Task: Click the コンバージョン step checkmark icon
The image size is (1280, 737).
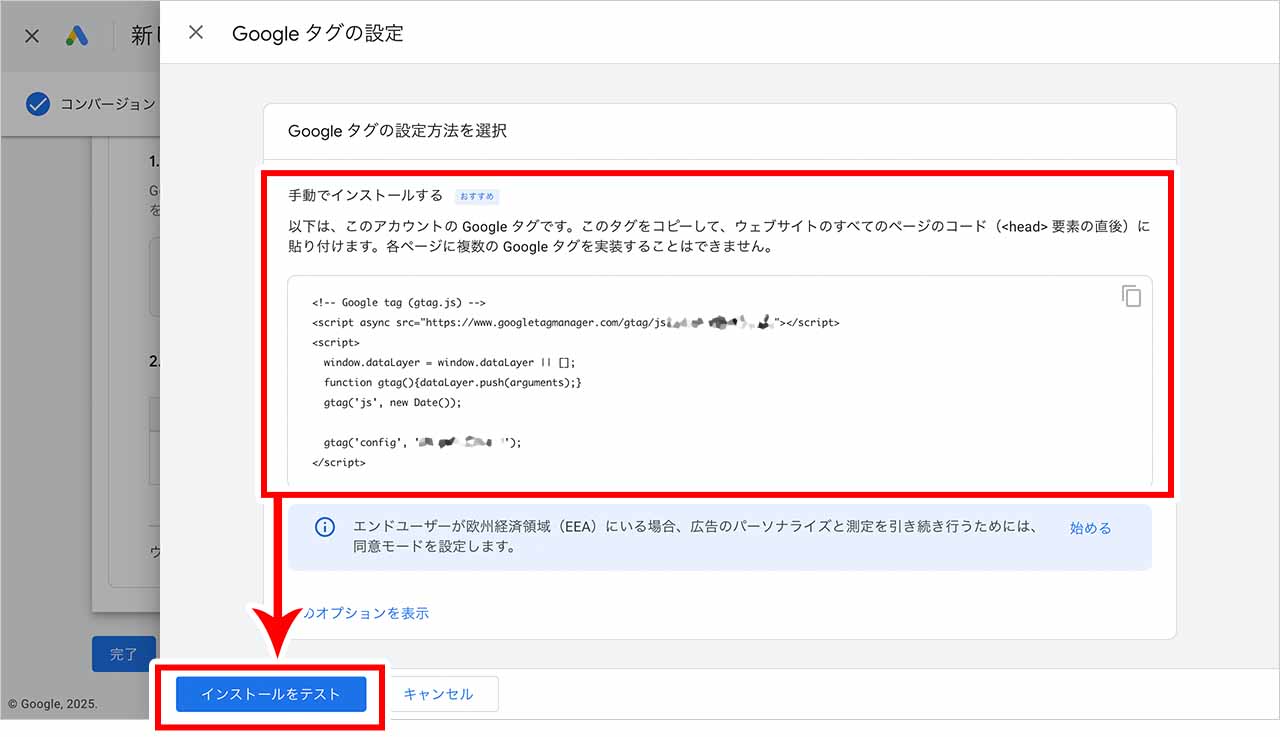Action: click(38, 104)
